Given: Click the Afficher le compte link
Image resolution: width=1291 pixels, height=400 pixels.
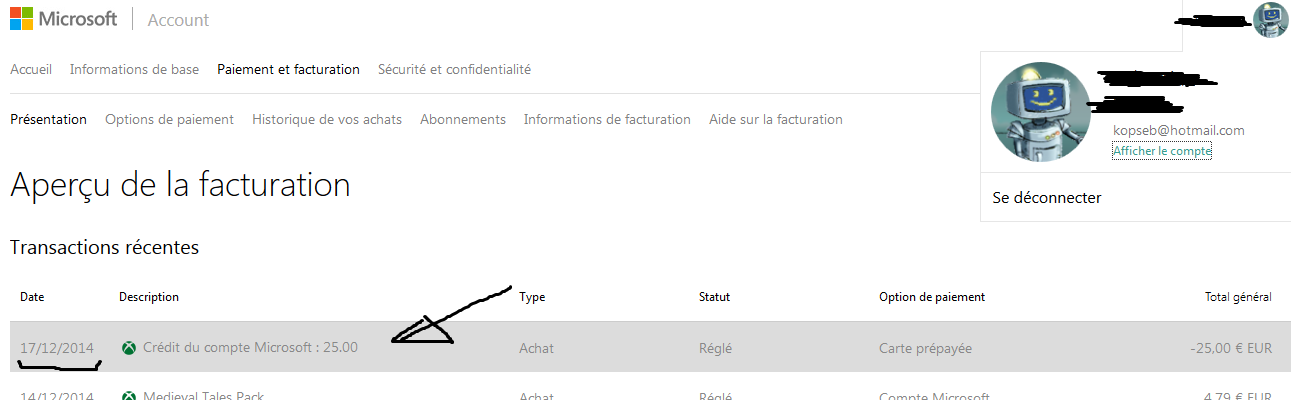Looking at the screenshot, I should pyautogui.click(x=1162, y=151).
